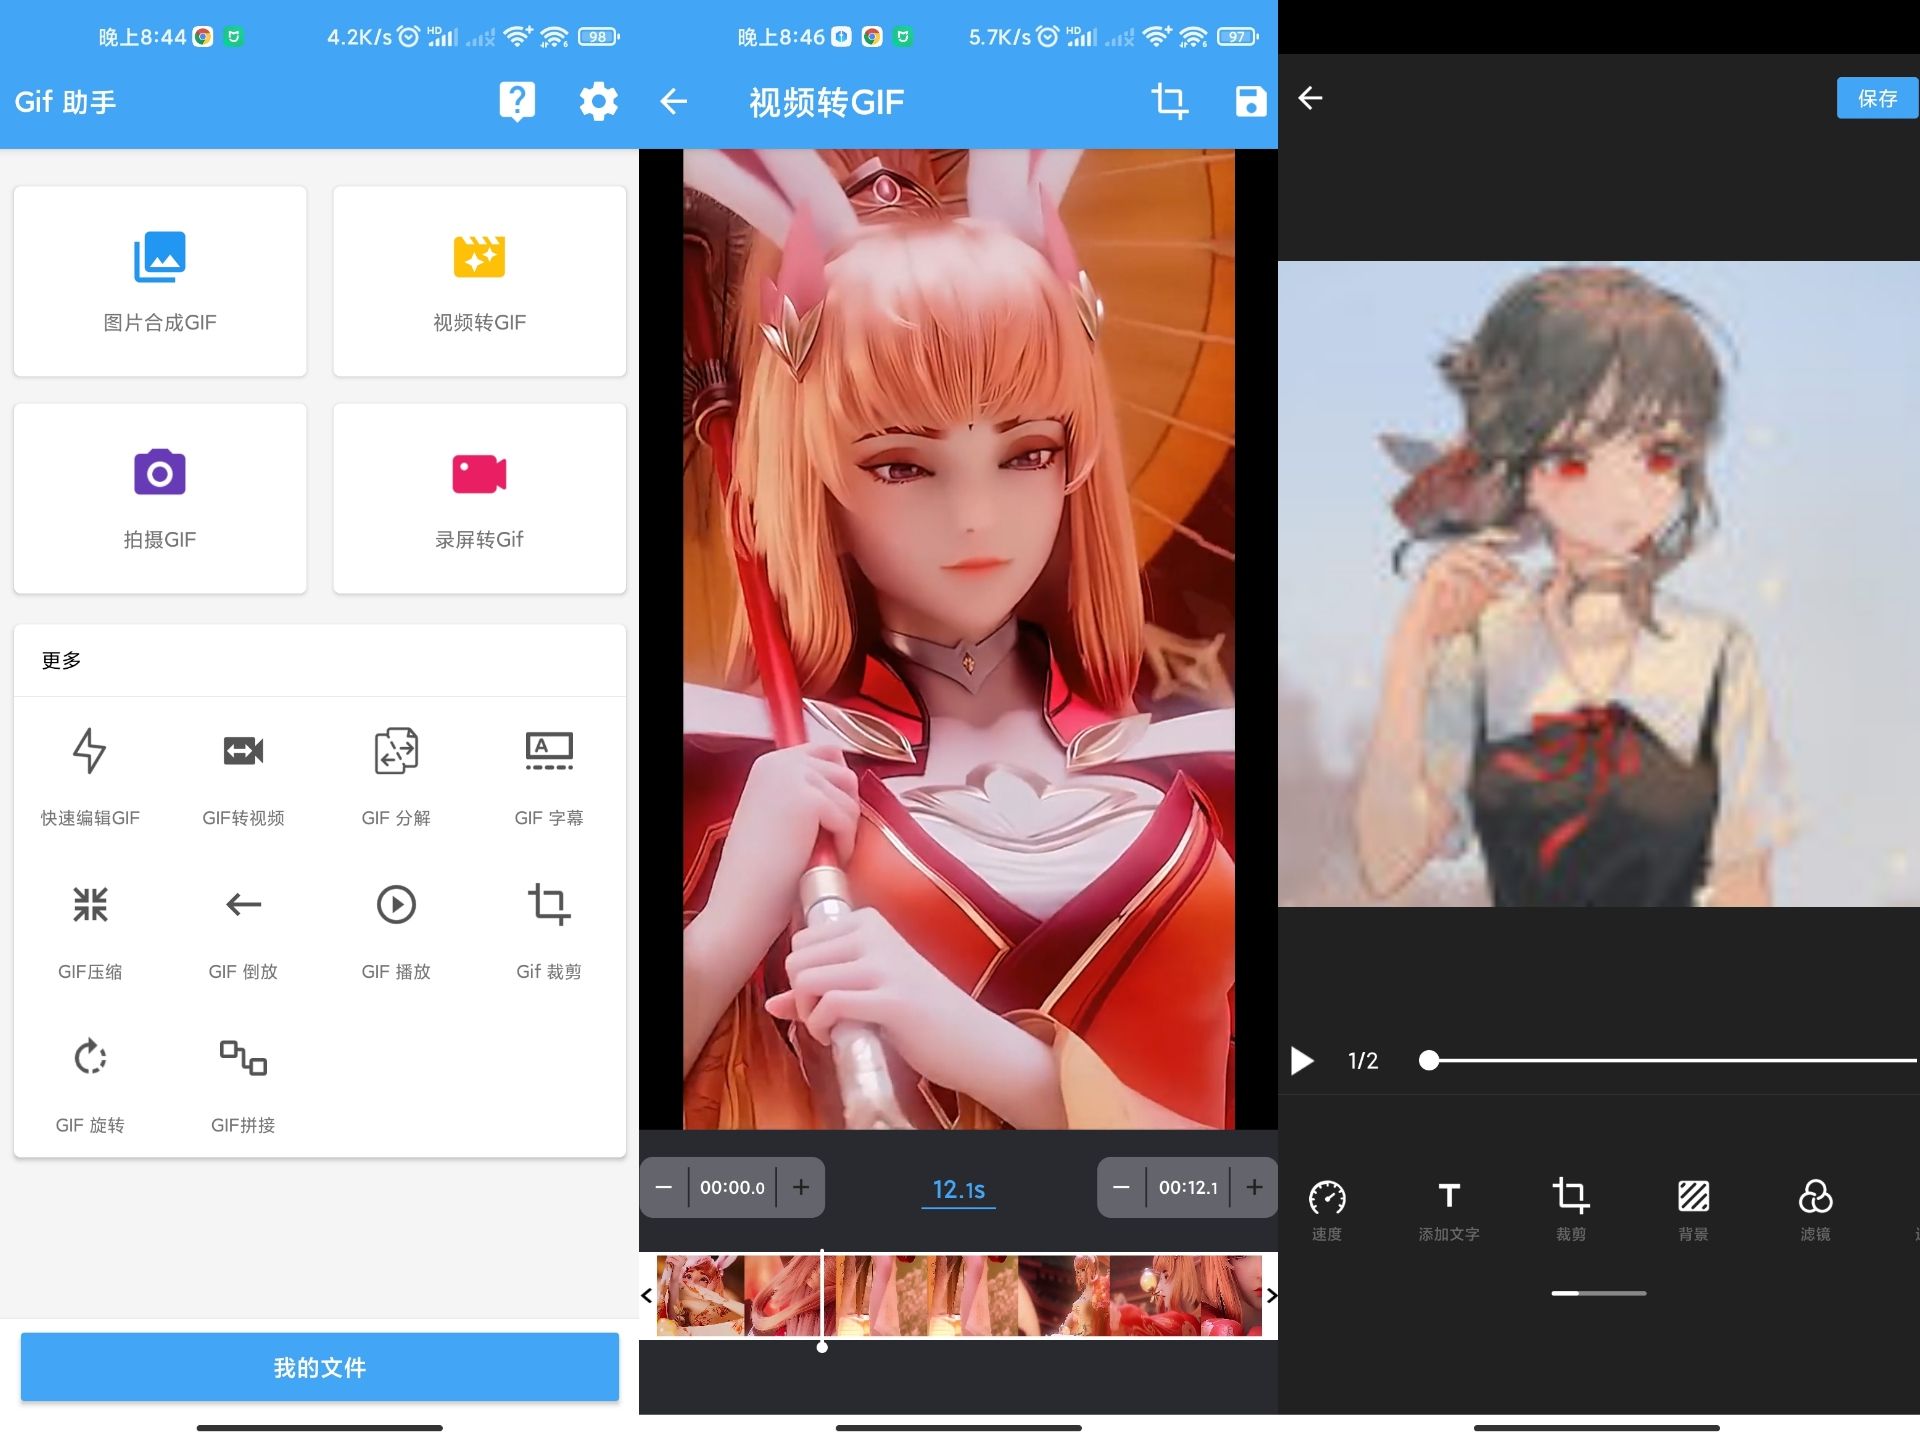This screenshot has height=1440, width=1920.
Task: Click the white playhead on frame strip
Action: pos(822,1300)
